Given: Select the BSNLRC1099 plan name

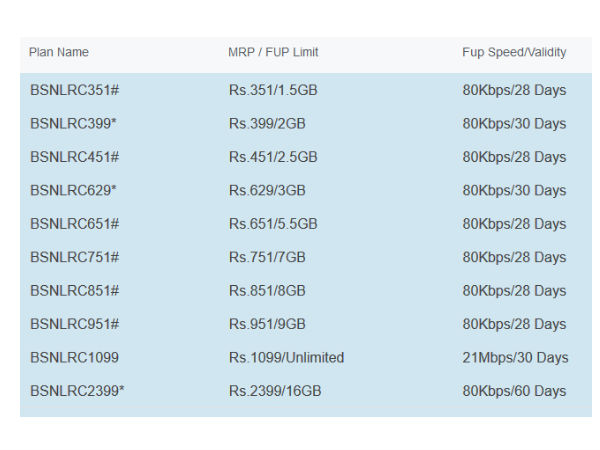Looking at the screenshot, I should [x=74, y=357].
